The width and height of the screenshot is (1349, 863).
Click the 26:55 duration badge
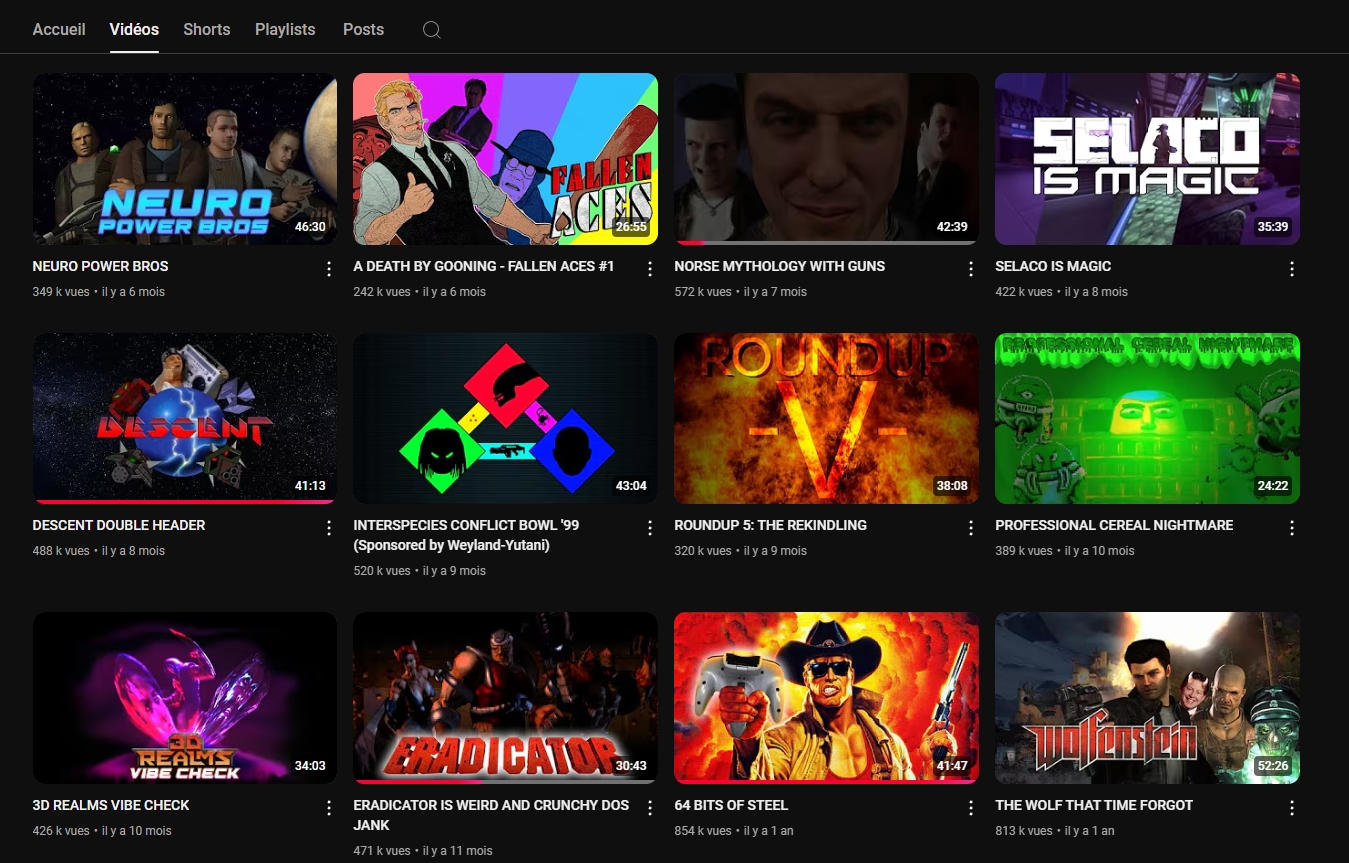click(x=631, y=227)
